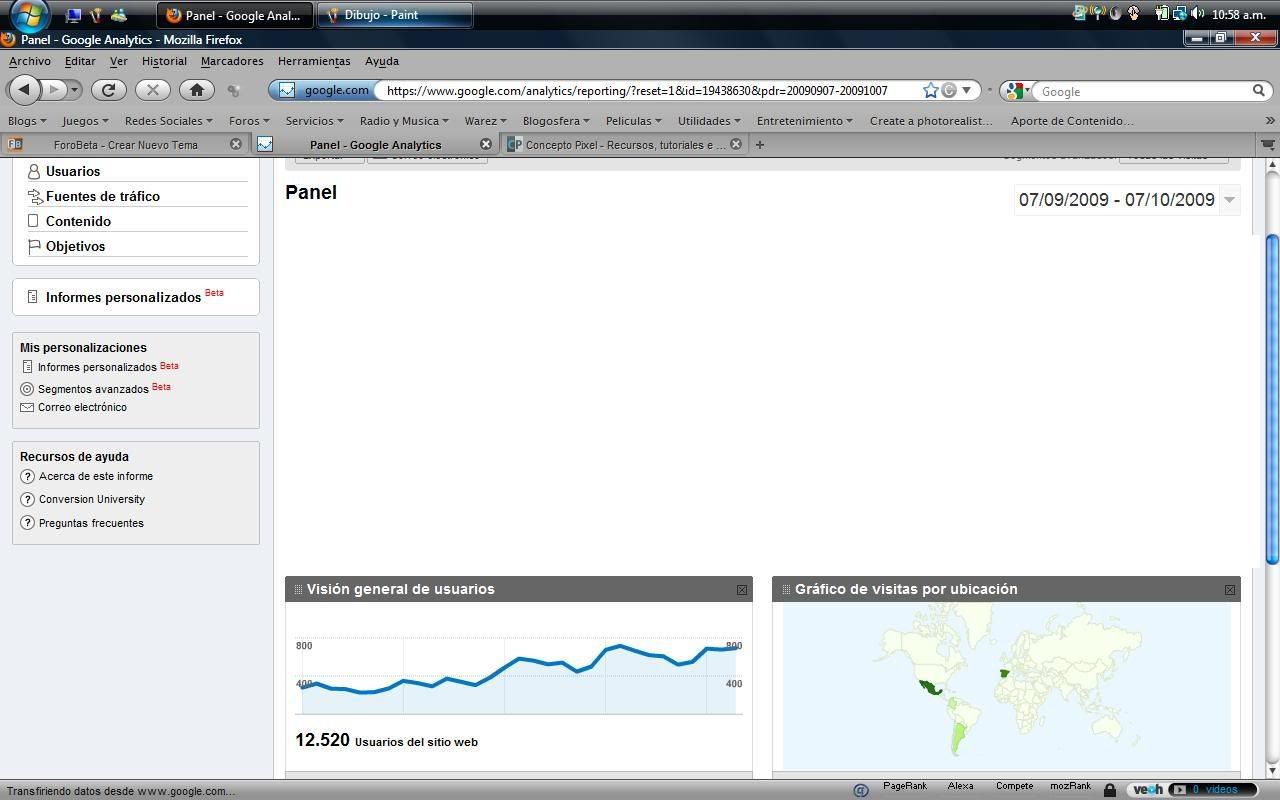Open the Marcadores menu

pos(232,61)
